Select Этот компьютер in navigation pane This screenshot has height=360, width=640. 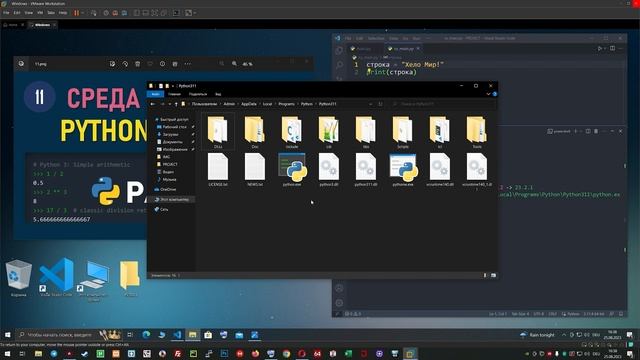(x=171, y=200)
